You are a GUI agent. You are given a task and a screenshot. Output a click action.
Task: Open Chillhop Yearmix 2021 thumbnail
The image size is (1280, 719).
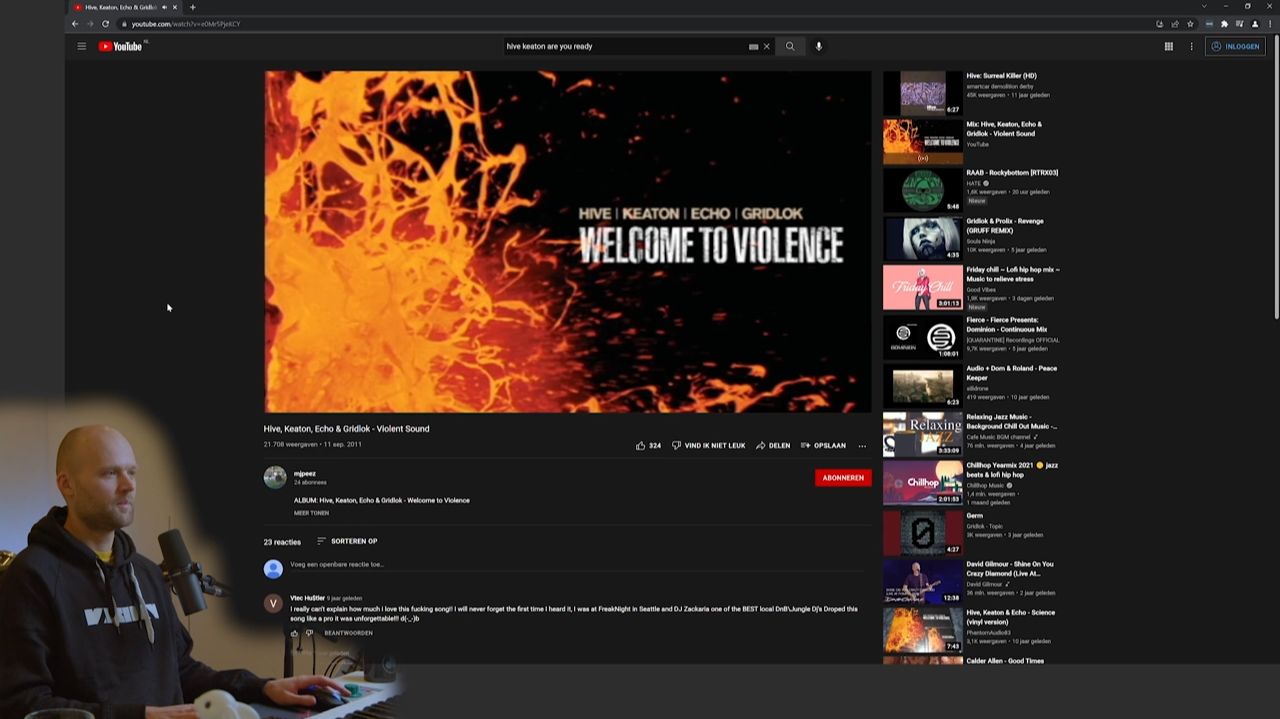(922, 483)
